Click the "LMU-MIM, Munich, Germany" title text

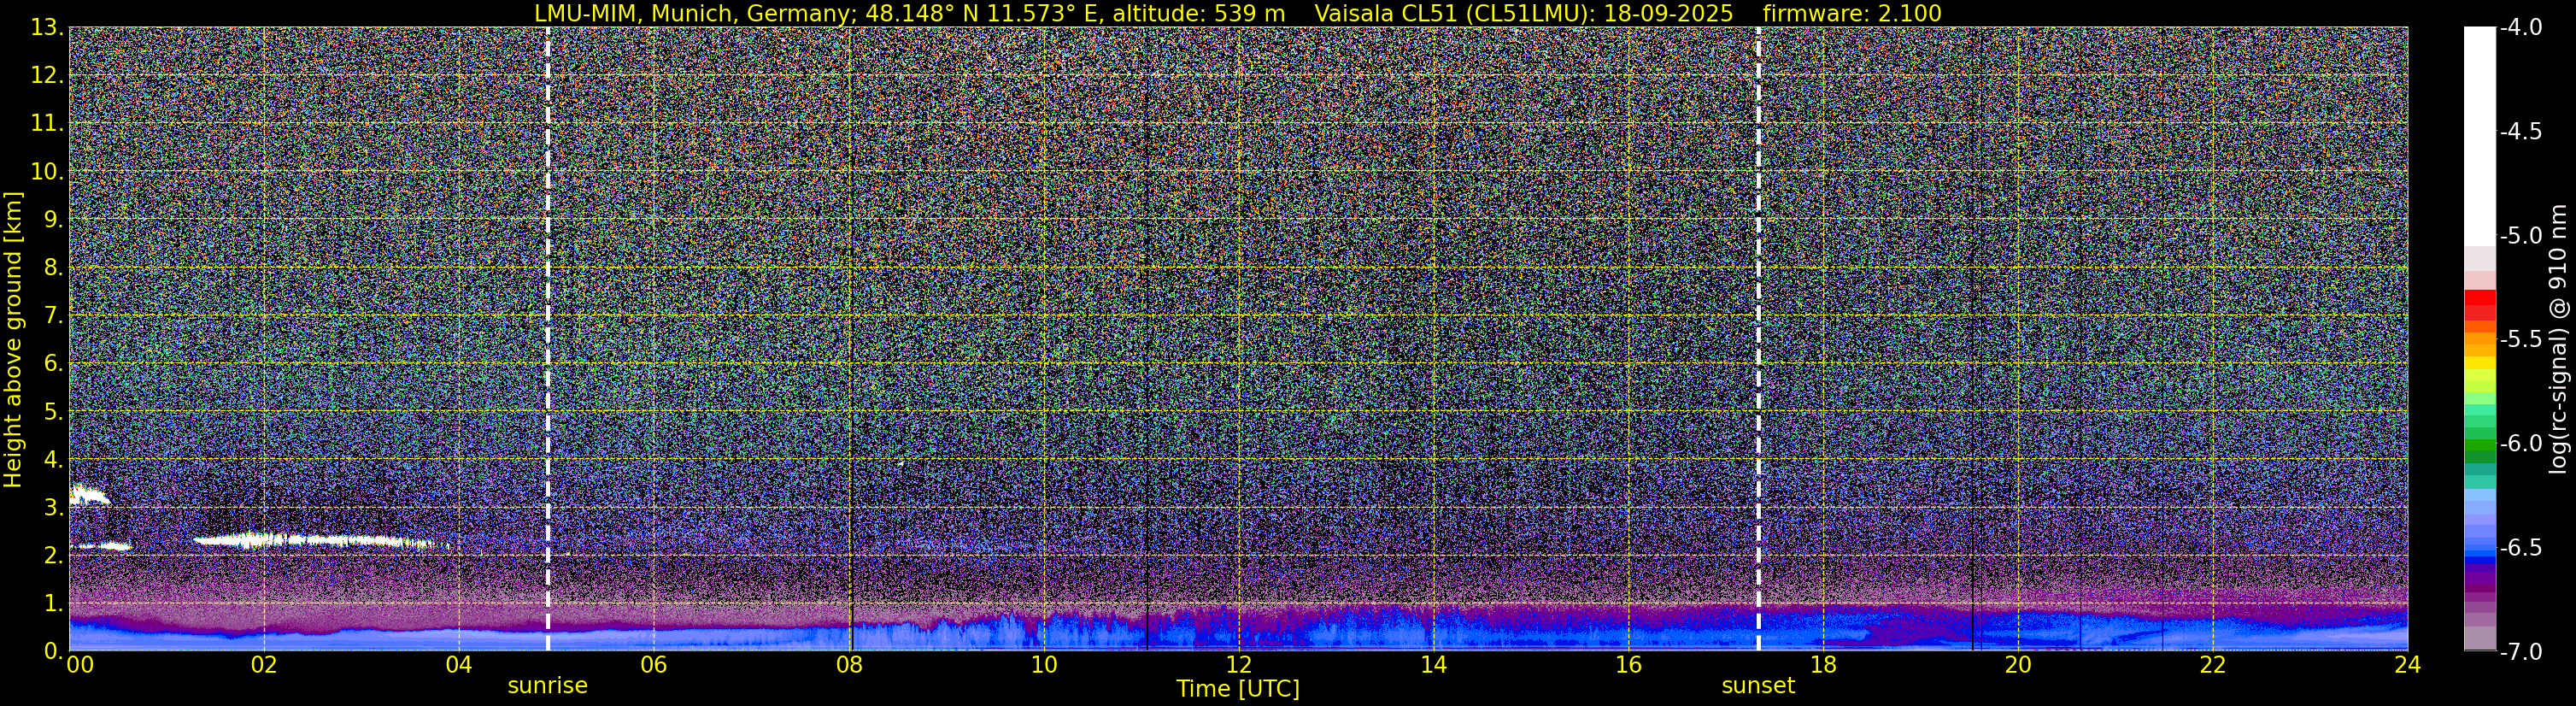coord(695,13)
